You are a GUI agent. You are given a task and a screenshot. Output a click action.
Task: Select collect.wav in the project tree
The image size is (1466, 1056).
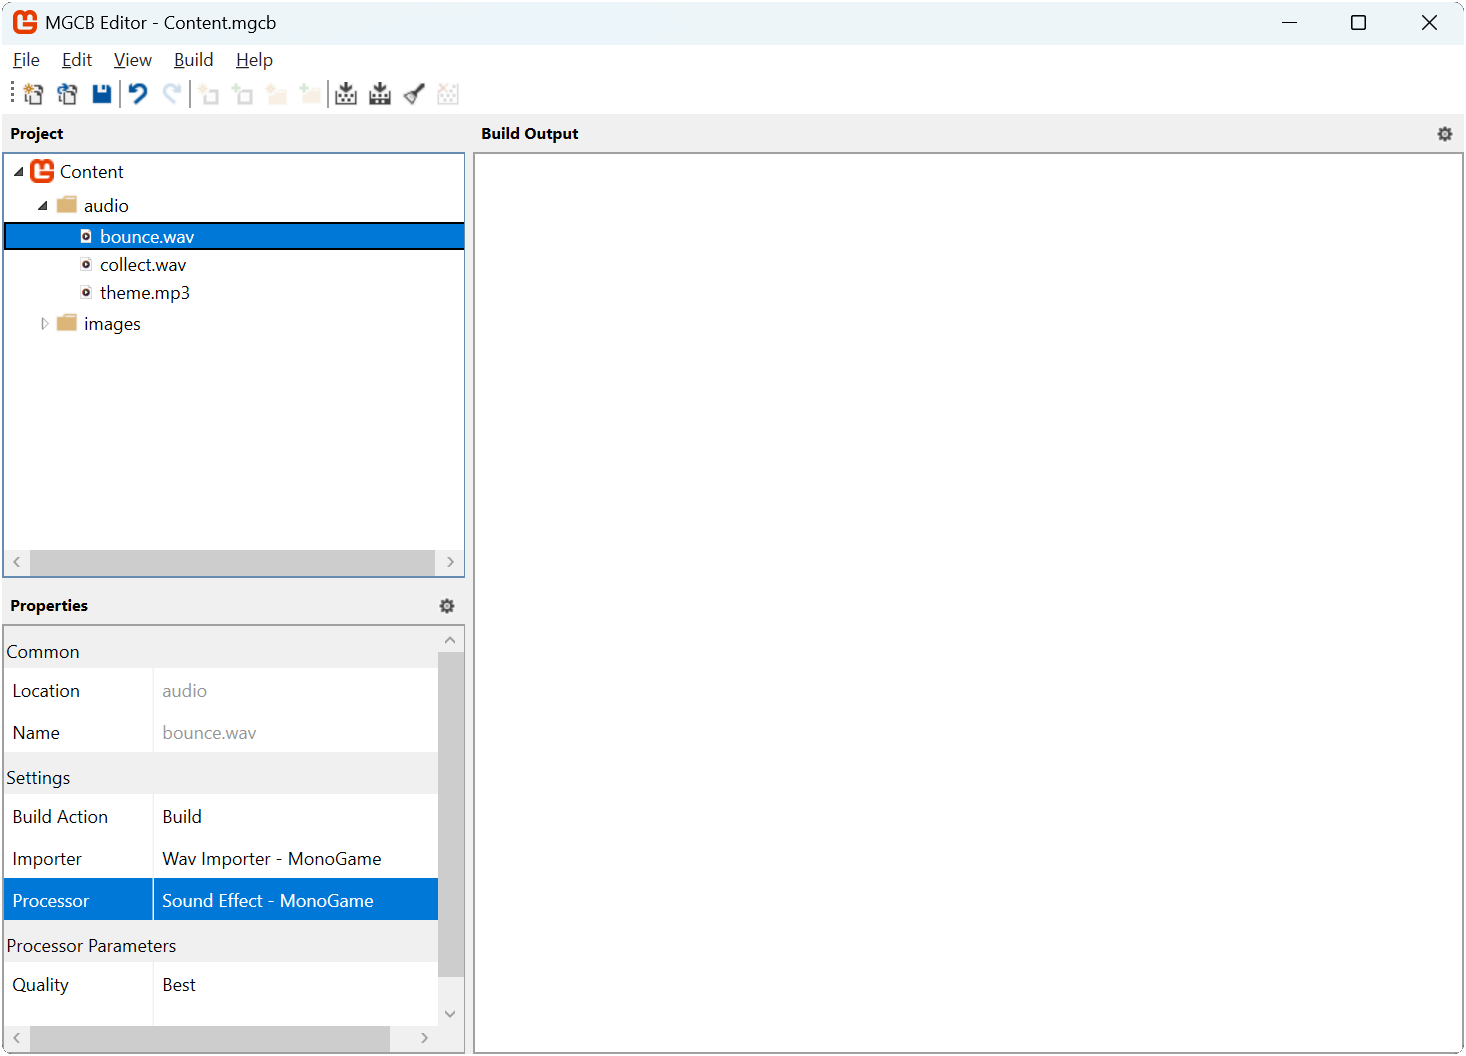(x=142, y=265)
